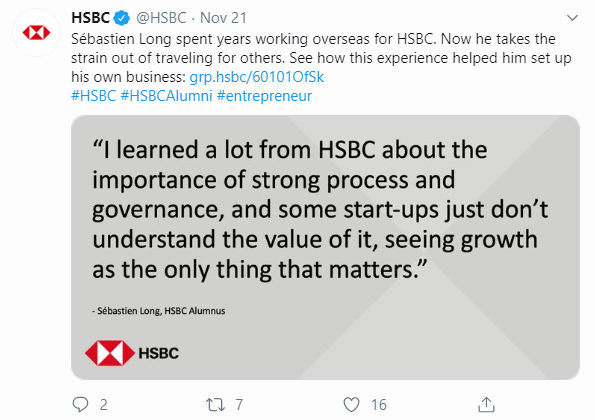This screenshot has width=595, height=420.
Task: View the quote card image
Action: pos(325,247)
